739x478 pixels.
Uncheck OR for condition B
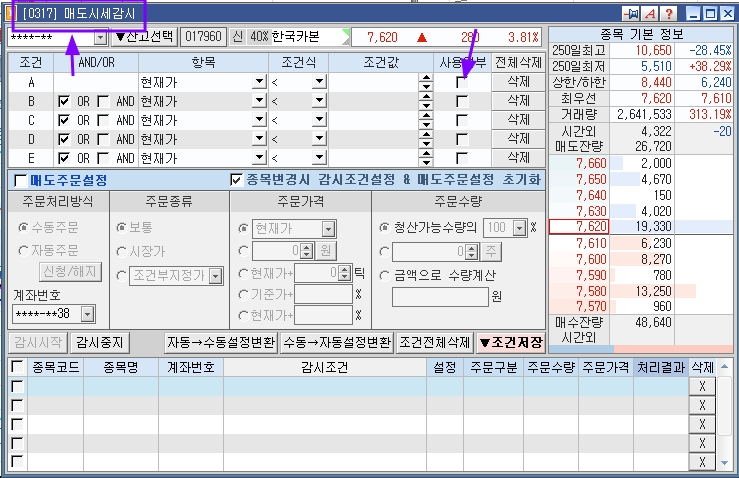[64, 101]
